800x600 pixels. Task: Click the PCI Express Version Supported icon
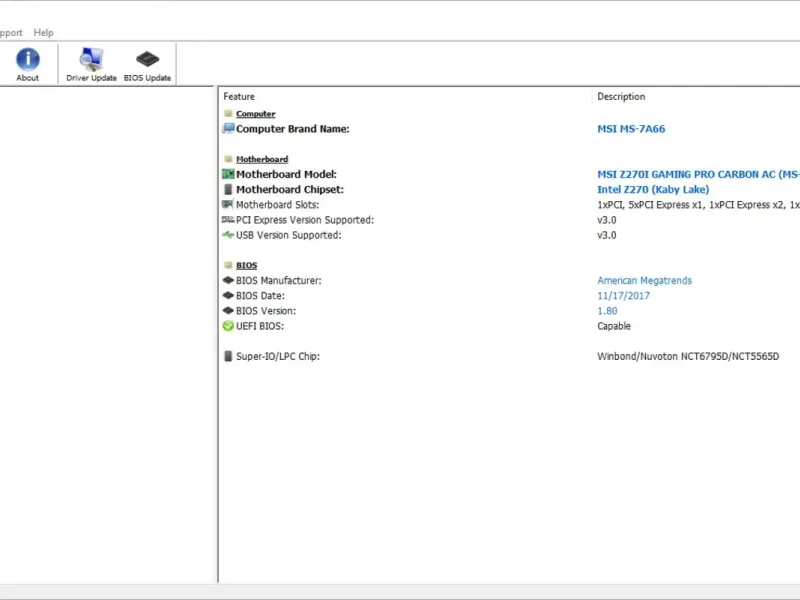click(x=228, y=220)
